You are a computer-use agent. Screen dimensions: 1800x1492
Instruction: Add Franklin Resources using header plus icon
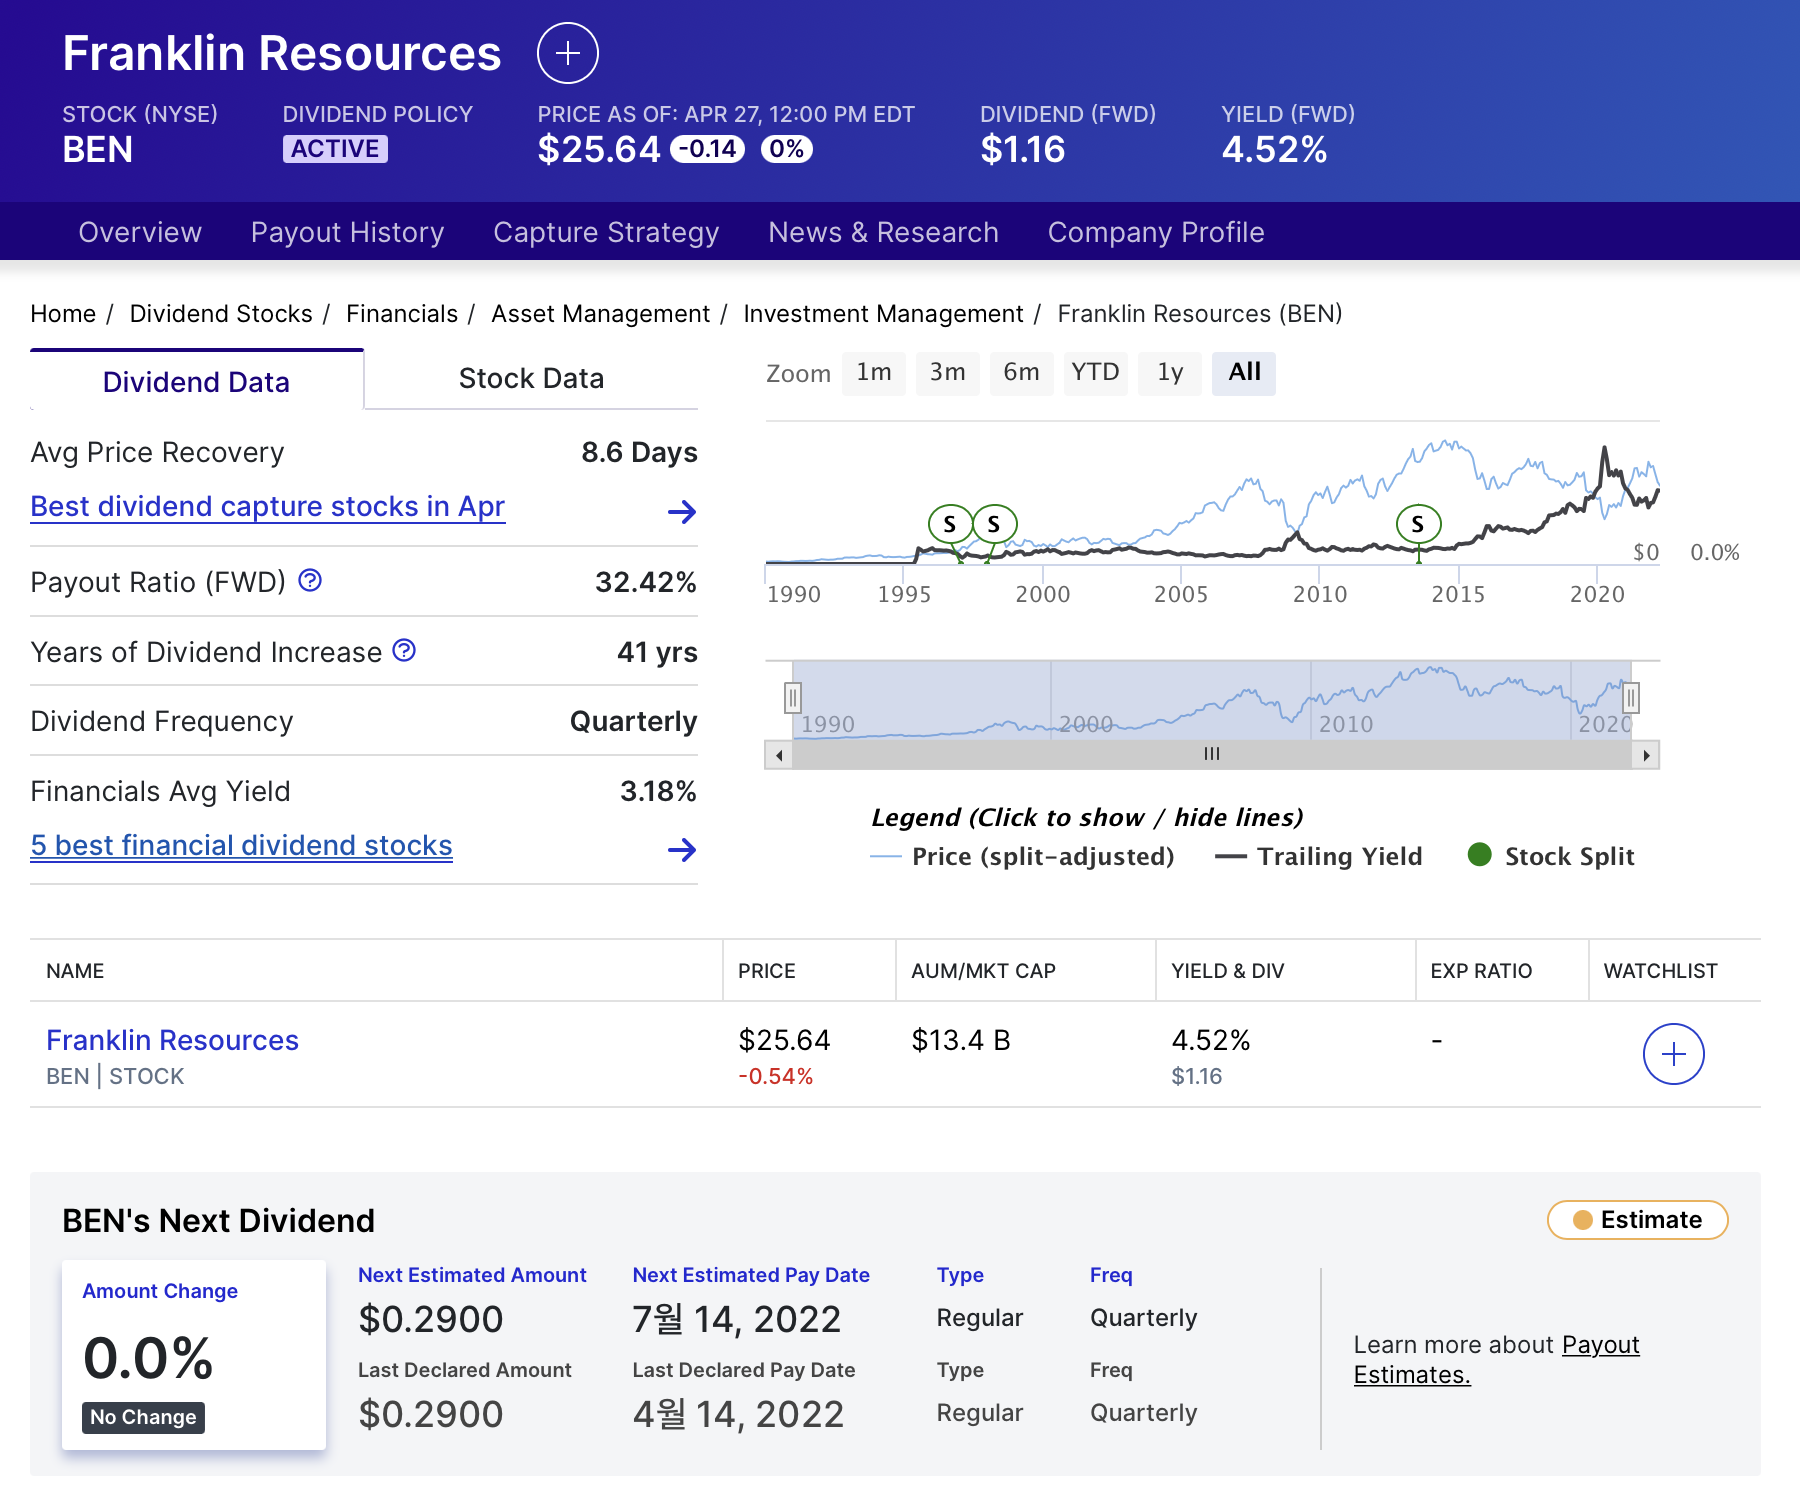pos(568,53)
